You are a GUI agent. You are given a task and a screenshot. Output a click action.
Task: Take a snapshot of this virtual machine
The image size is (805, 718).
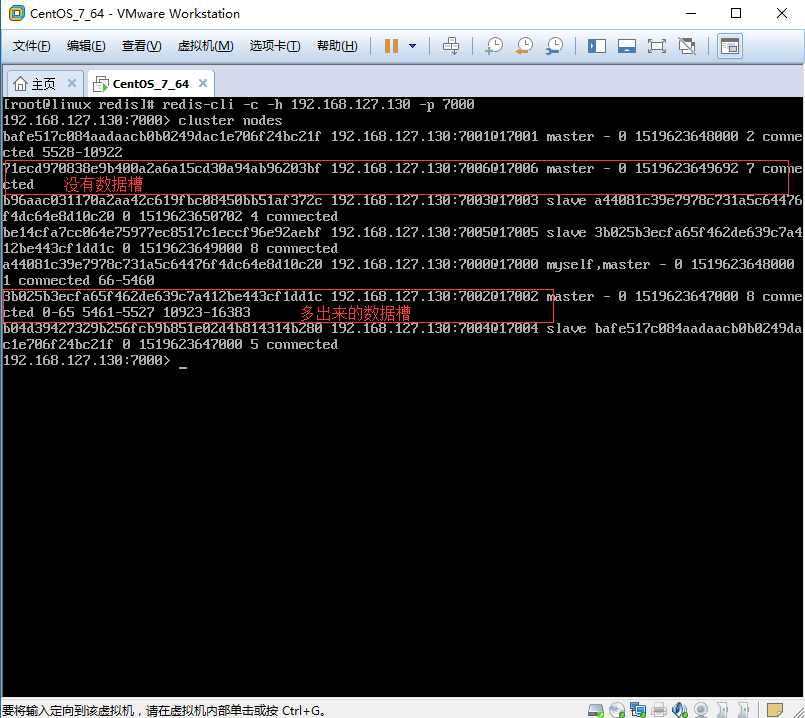(x=494, y=46)
